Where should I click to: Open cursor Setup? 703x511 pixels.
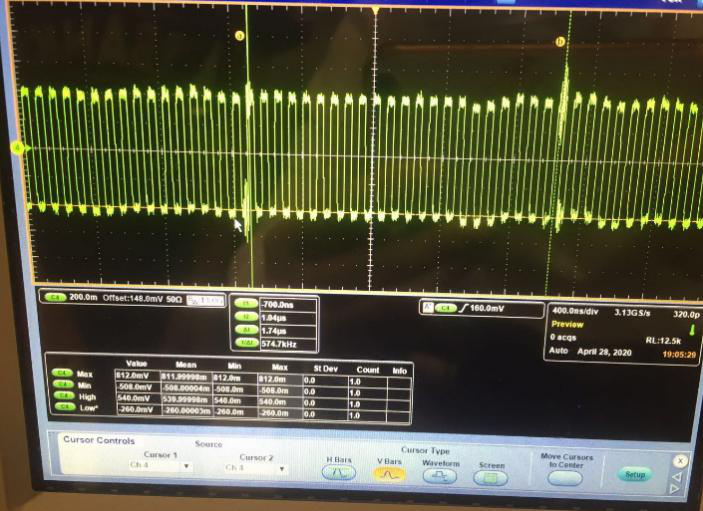coord(634,474)
